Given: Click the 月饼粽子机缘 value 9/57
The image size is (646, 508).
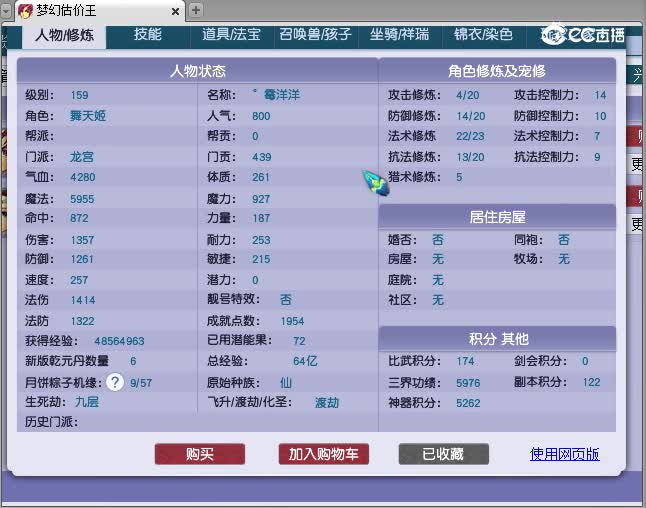Looking at the screenshot, I should (x=141, y=383).
